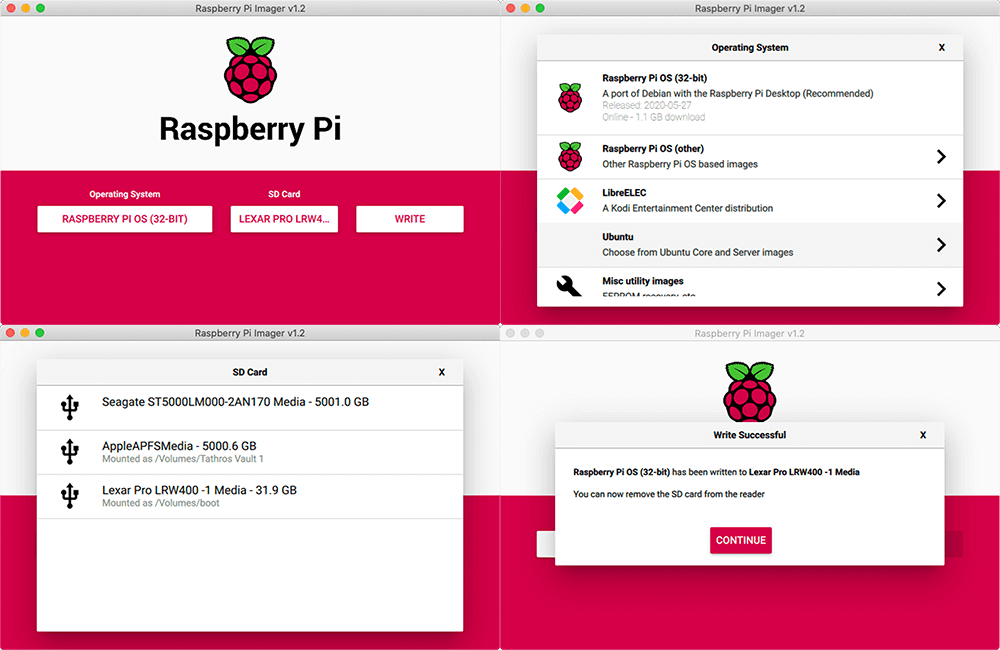
Task: Click Raspberry Pi OS (other) raspberry icon
Action: tap(570, 156)
